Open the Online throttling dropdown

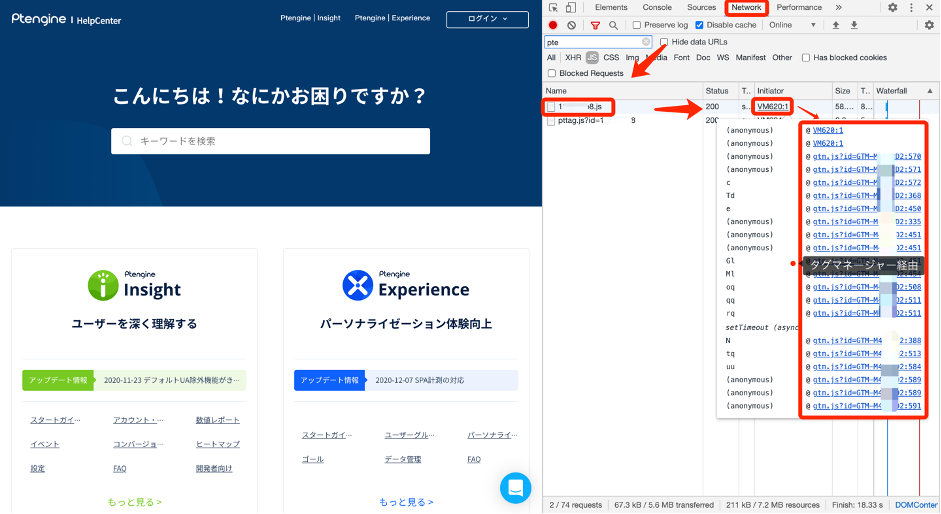click(792, 25)
